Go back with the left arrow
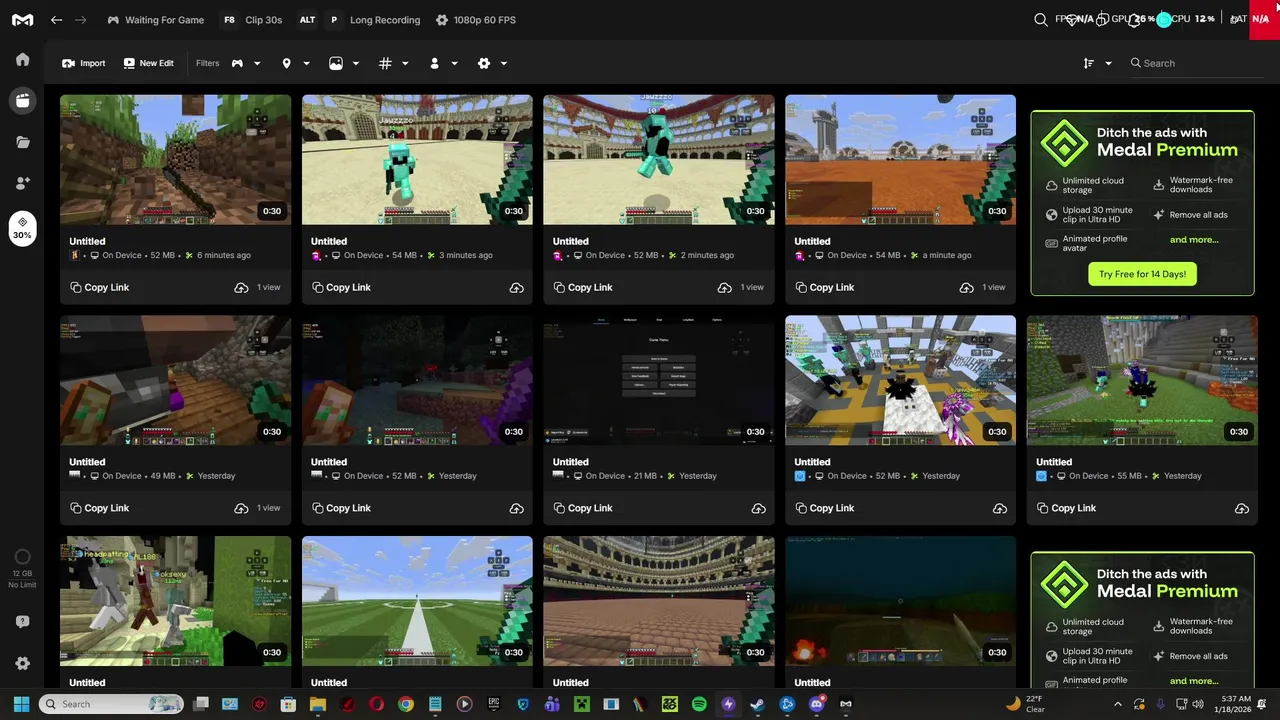 pyautogui.click(x=57, y=20)
